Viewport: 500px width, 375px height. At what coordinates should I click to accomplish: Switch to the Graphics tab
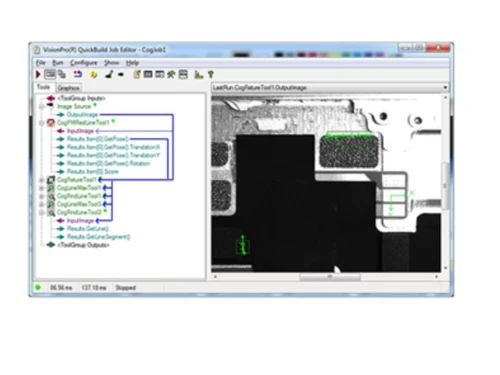coord(68,88)
